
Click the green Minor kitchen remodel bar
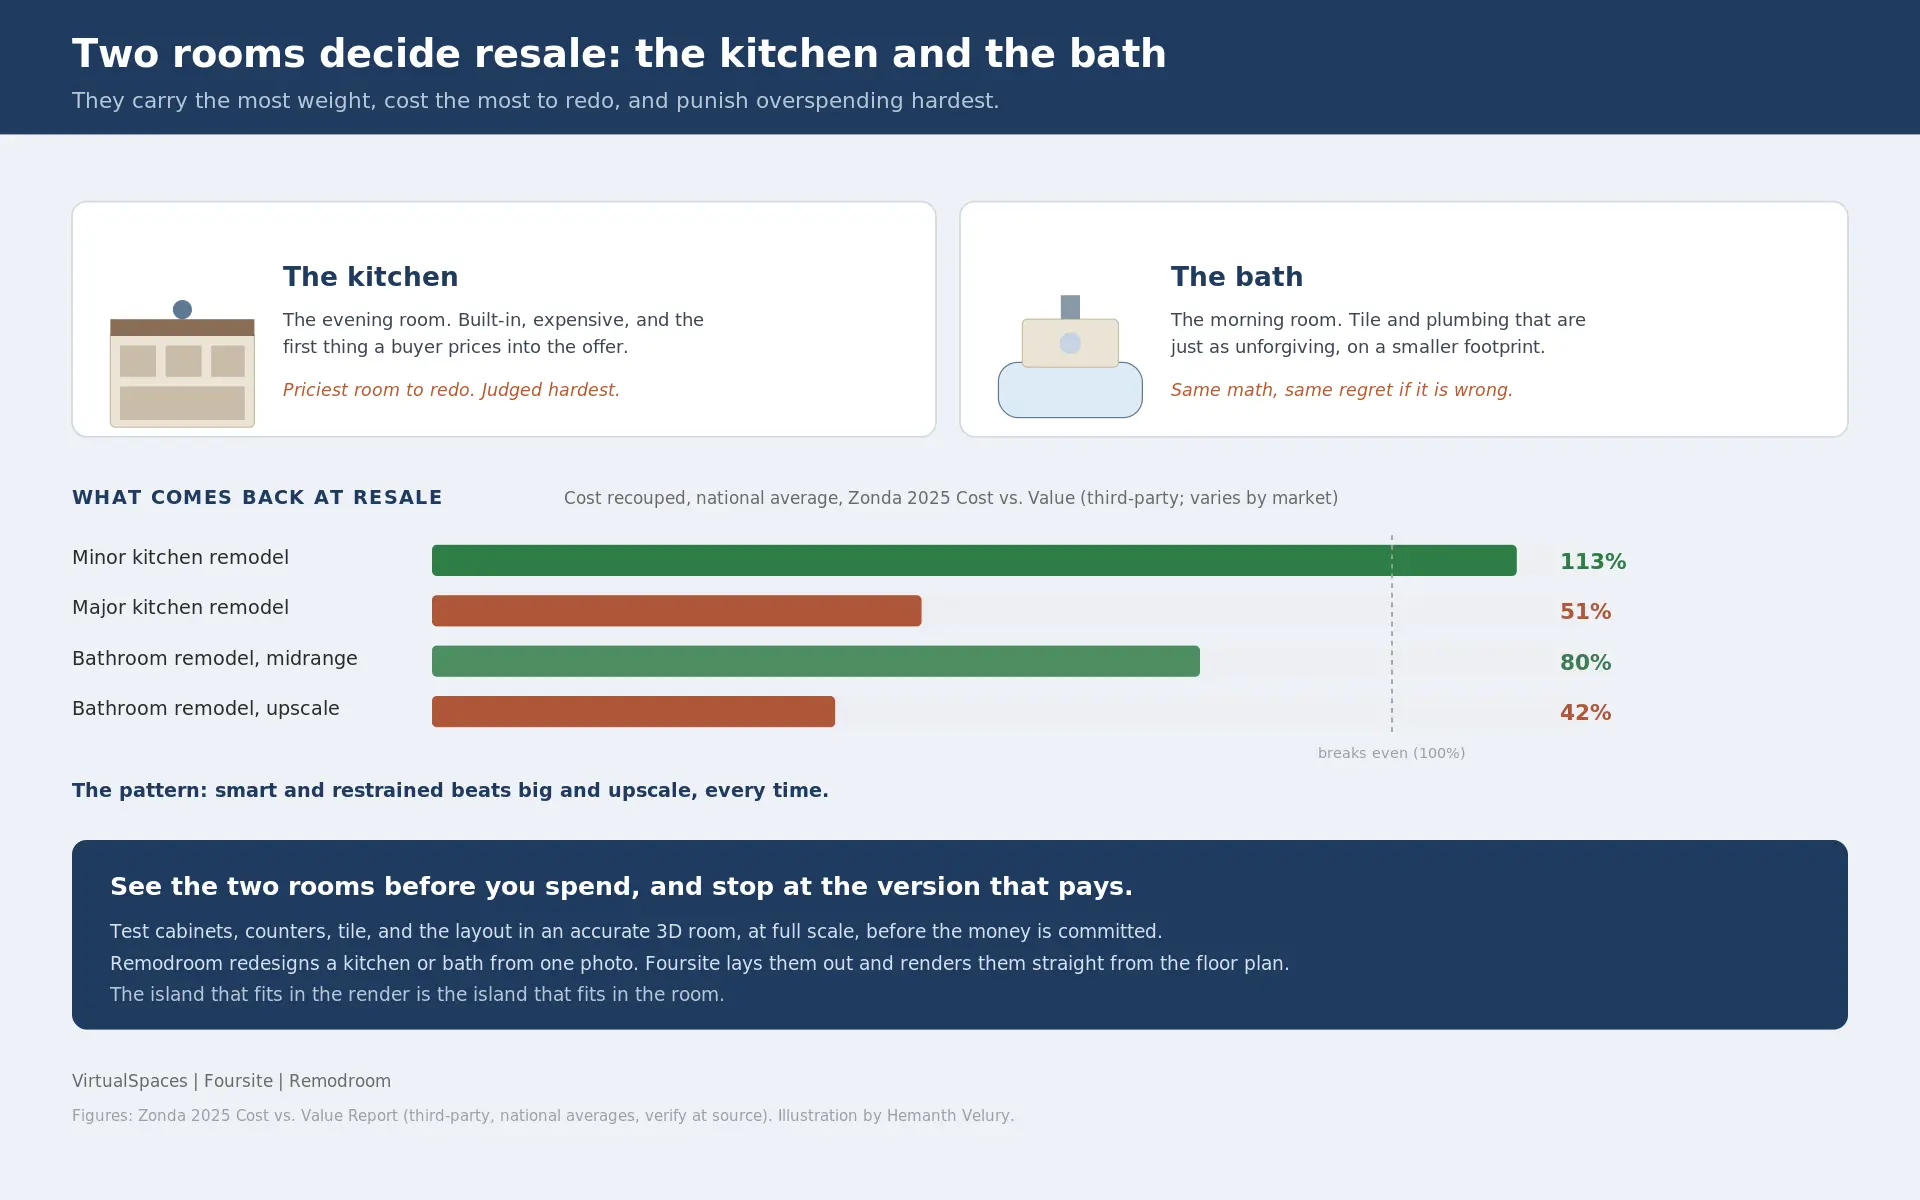coord(974,560)
